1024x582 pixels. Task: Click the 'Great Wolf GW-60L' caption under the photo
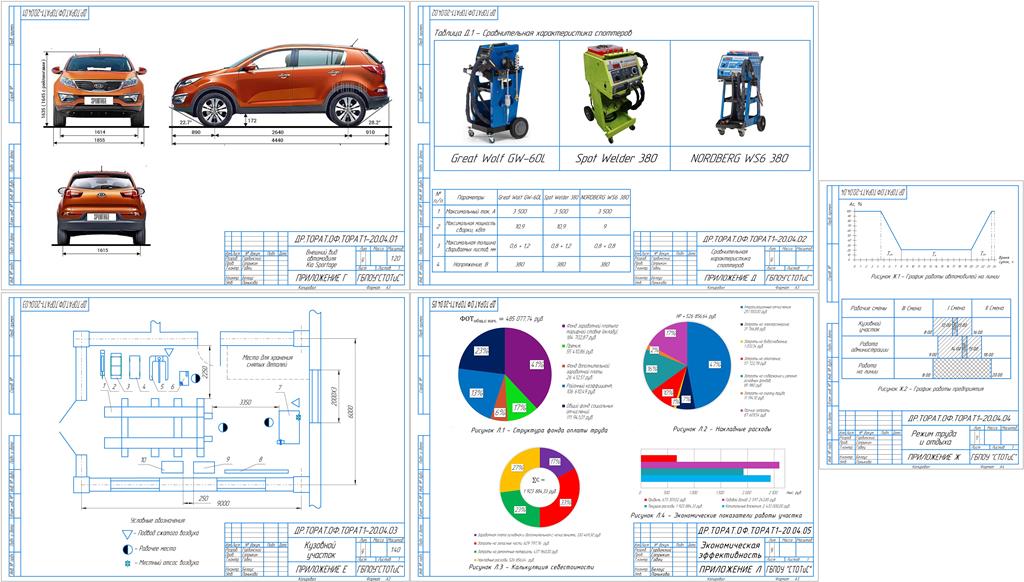(496, 159)
